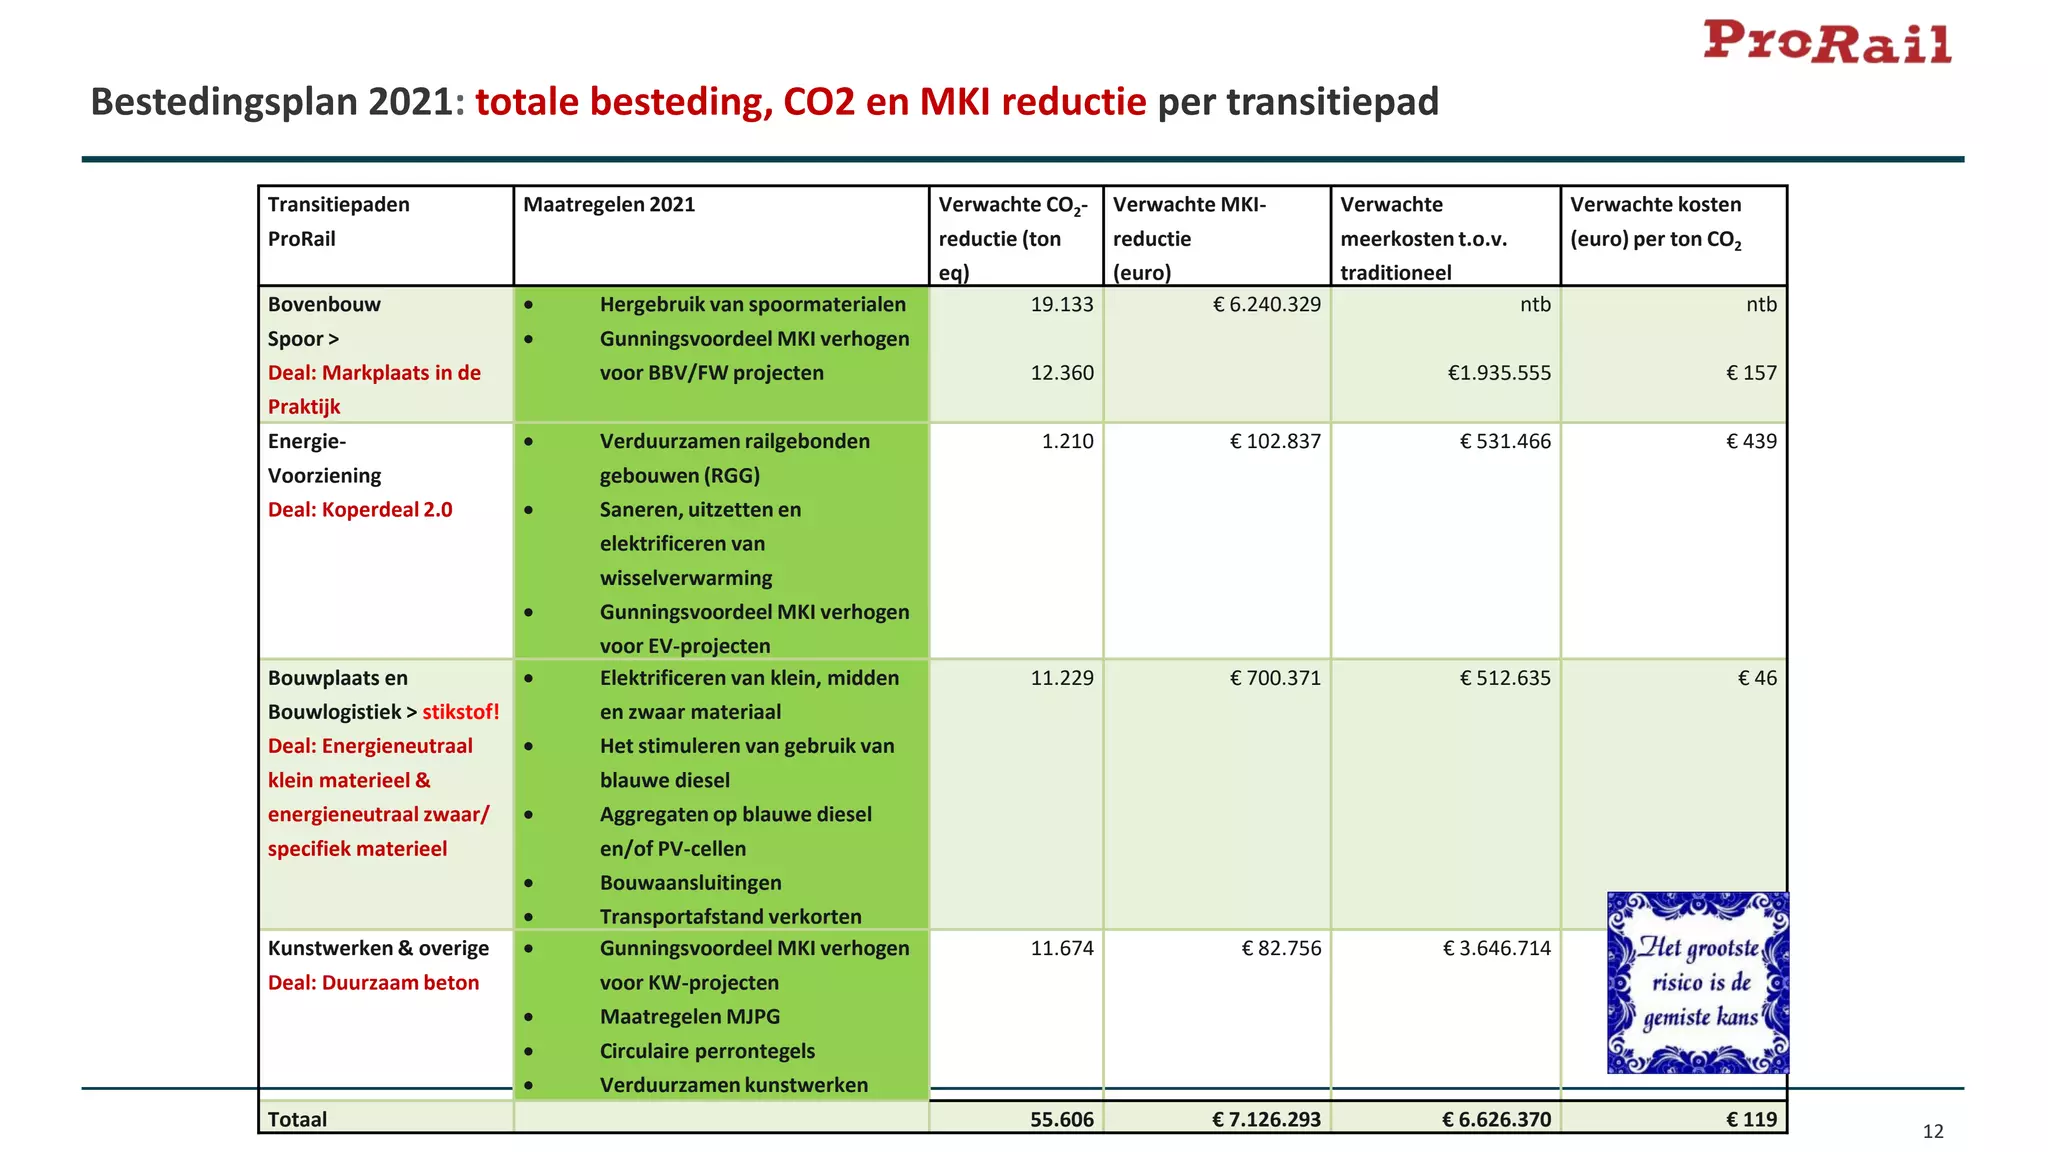Click the 'Totaal' row label

tap(297, 1119)
